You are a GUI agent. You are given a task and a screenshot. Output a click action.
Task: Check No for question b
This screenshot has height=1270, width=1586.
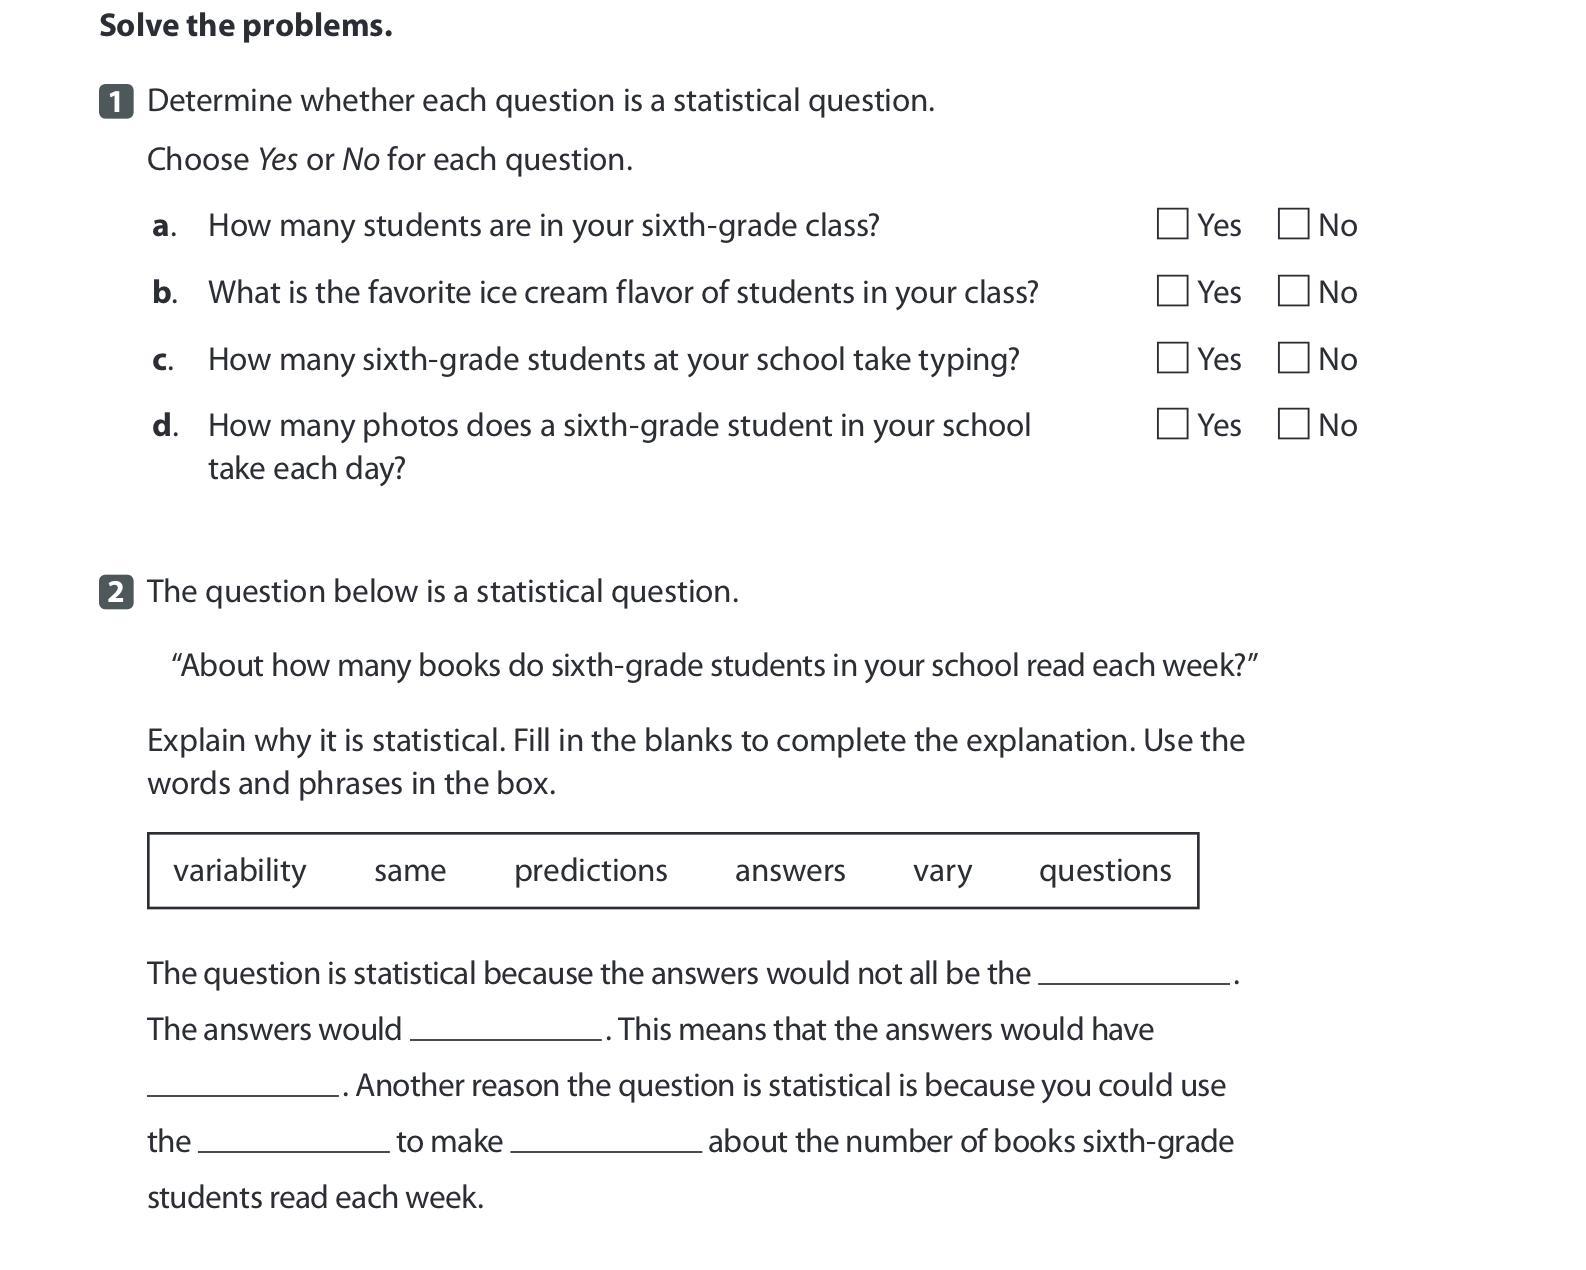(x=1293, y=291)
